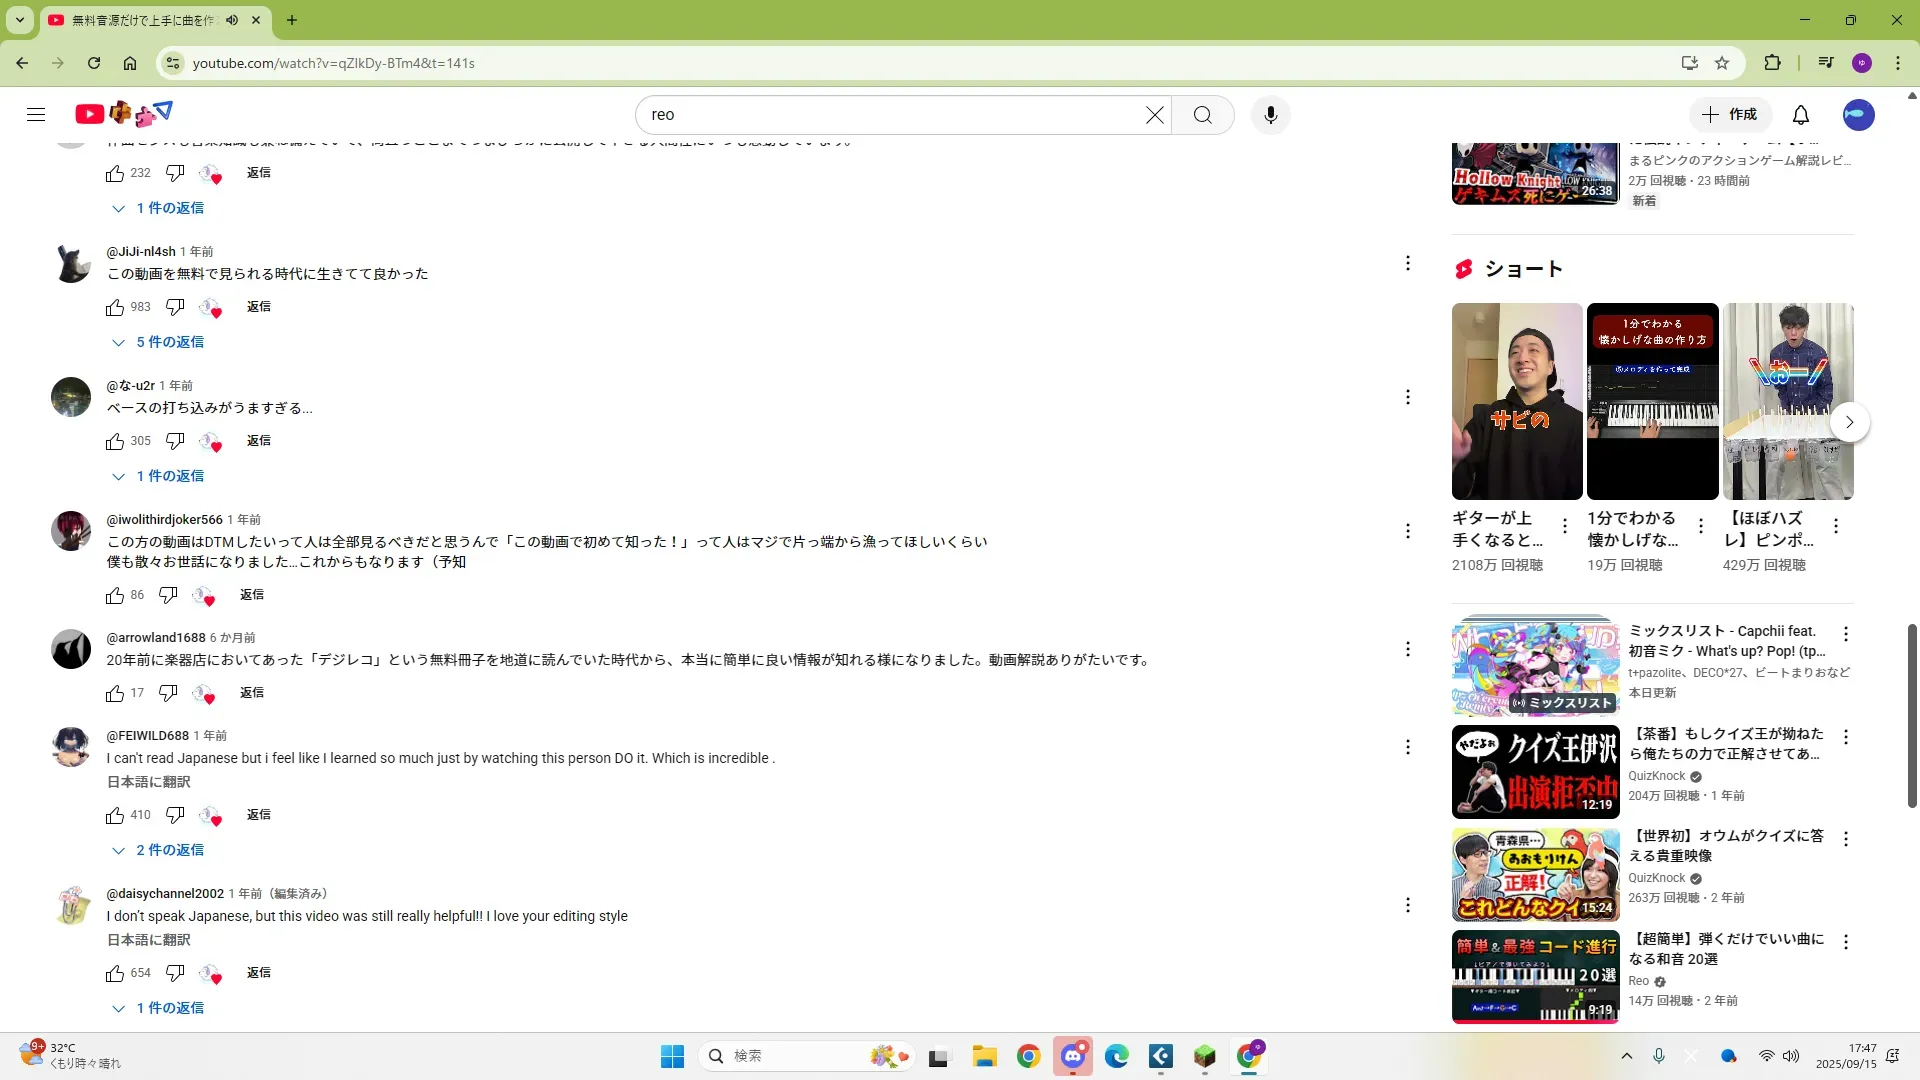The width and height of the screenshot is (1920, 1080).
Task: Click the voice search microphone icon
Action: (1270, 115)
